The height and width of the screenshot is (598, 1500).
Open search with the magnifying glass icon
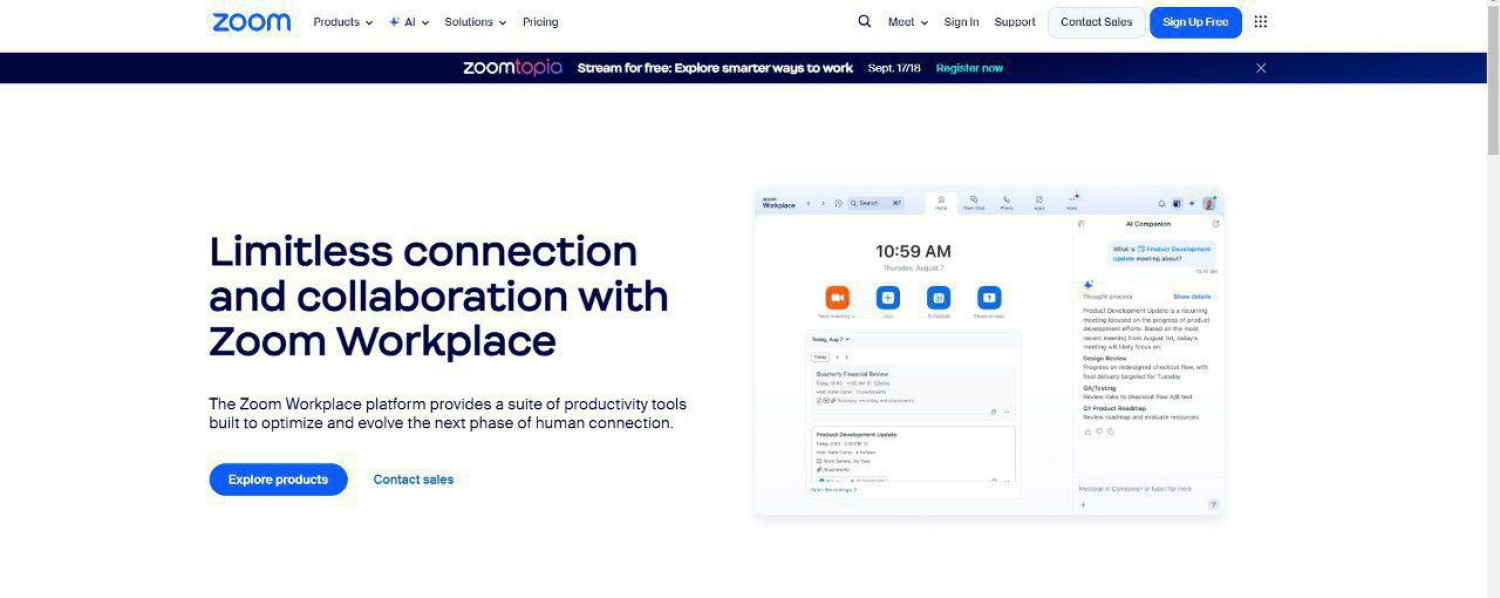[x=864, y=22]
